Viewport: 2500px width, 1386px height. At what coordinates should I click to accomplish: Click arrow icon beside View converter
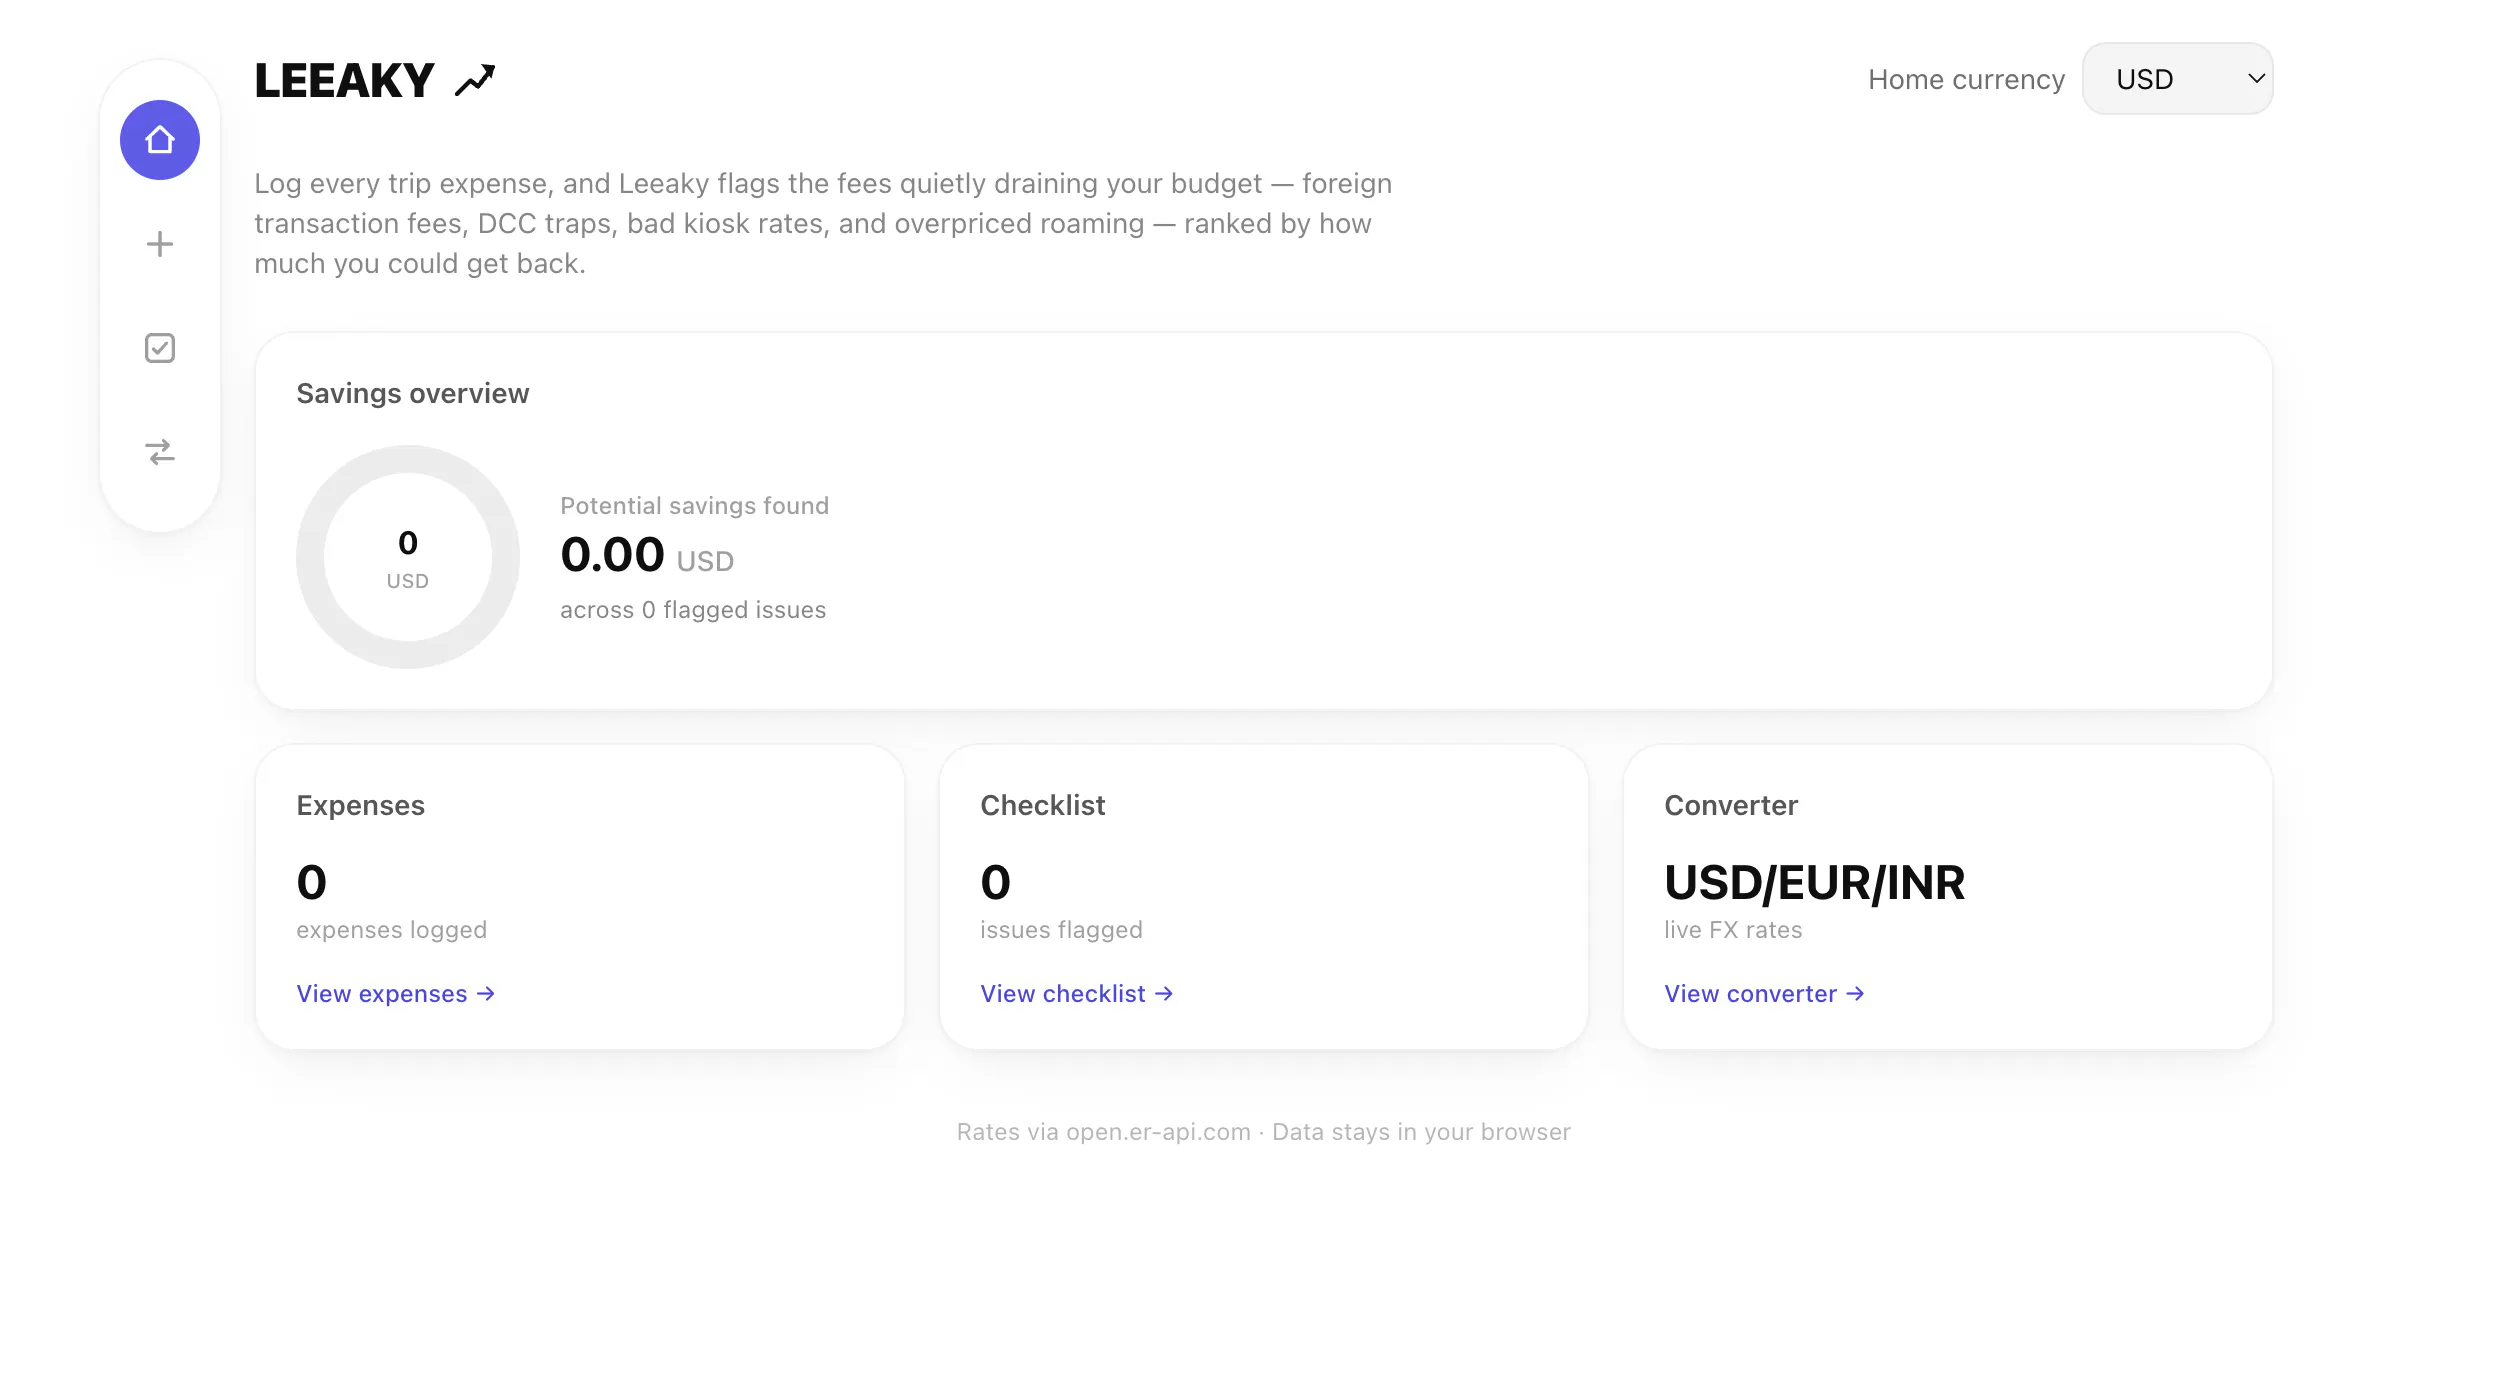tap(1855, 993)
